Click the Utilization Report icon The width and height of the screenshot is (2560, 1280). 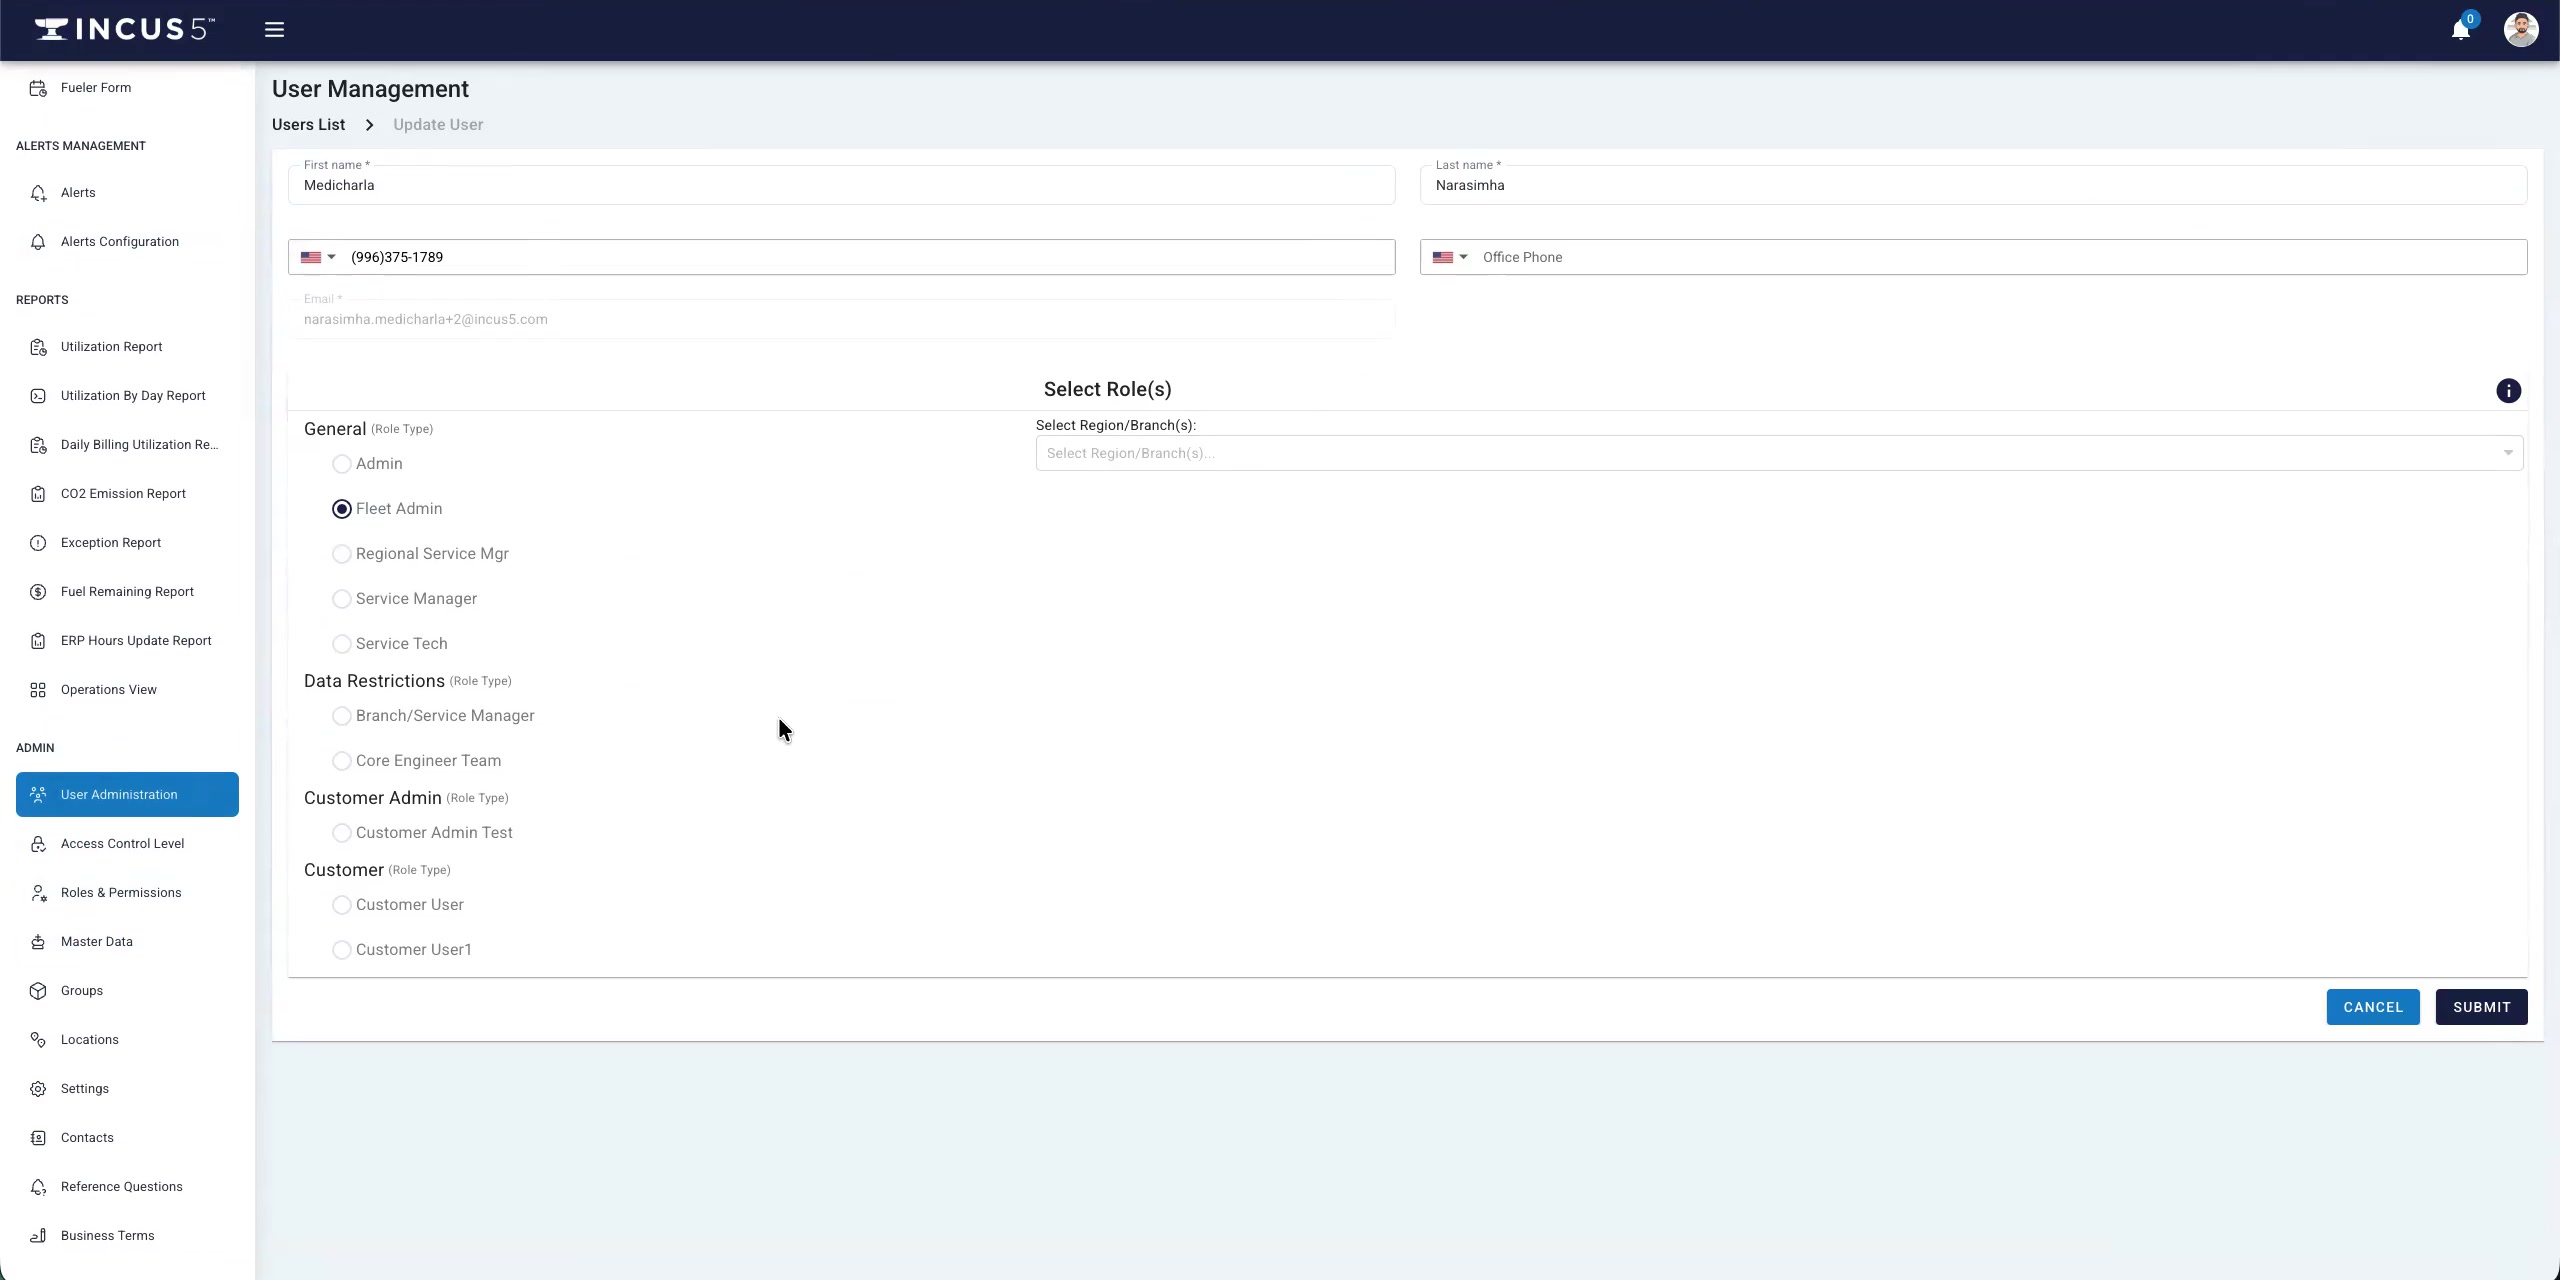[x=38, y=347]
